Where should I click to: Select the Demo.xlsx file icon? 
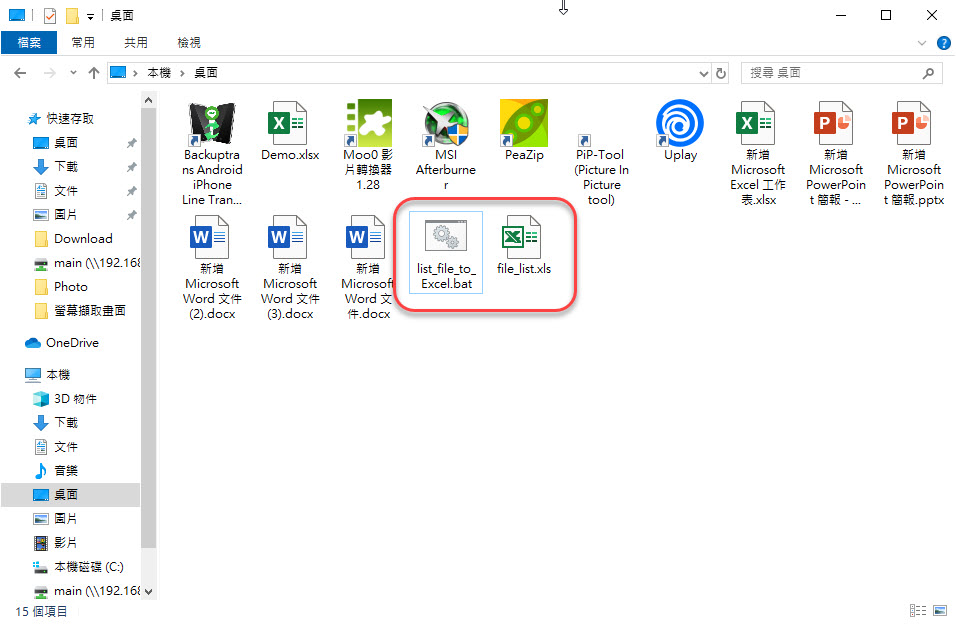click(x=290, y=123)
